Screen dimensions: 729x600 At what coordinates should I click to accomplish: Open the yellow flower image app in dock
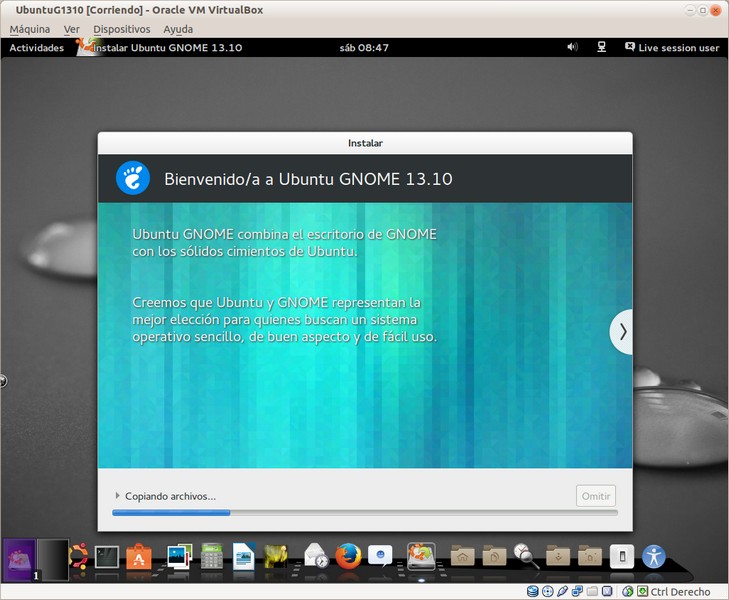click(276, 556)
